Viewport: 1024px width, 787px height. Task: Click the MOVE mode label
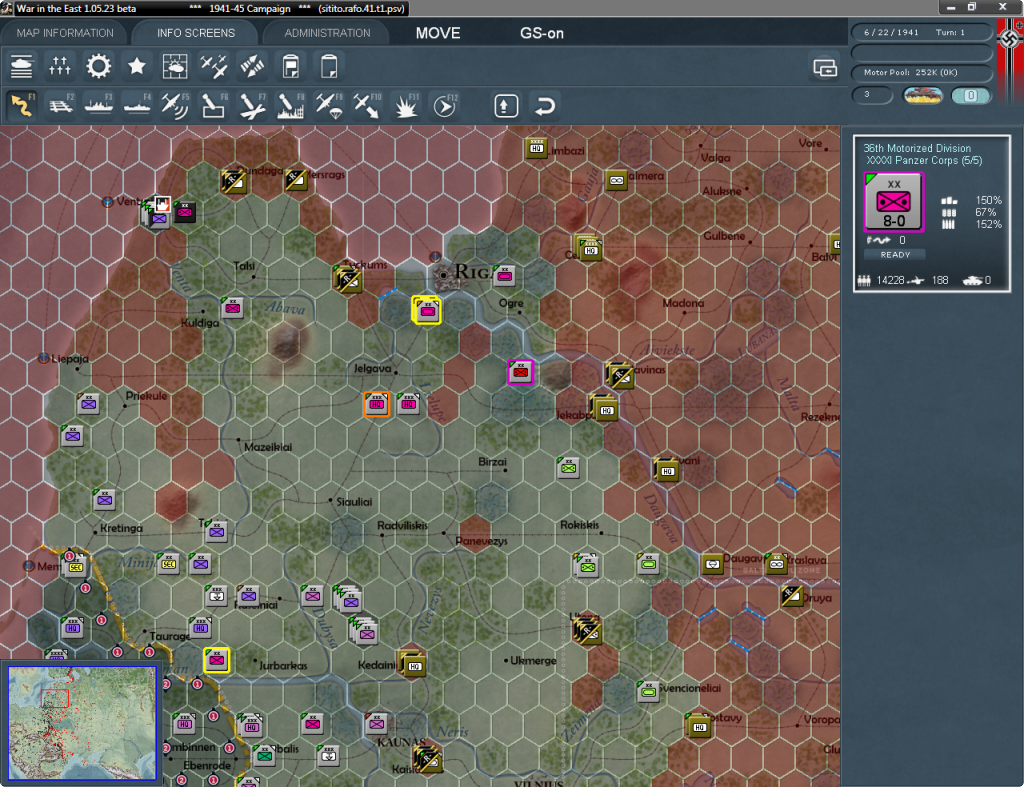(438, 33)
